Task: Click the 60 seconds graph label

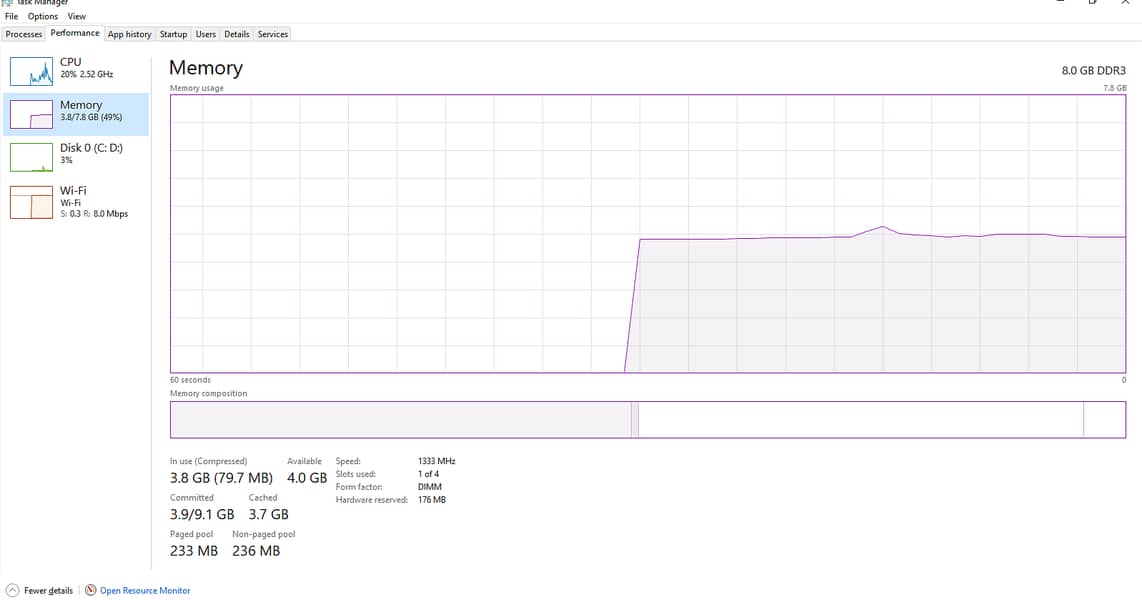Action: pyautogui.click(x=190, y=380)
